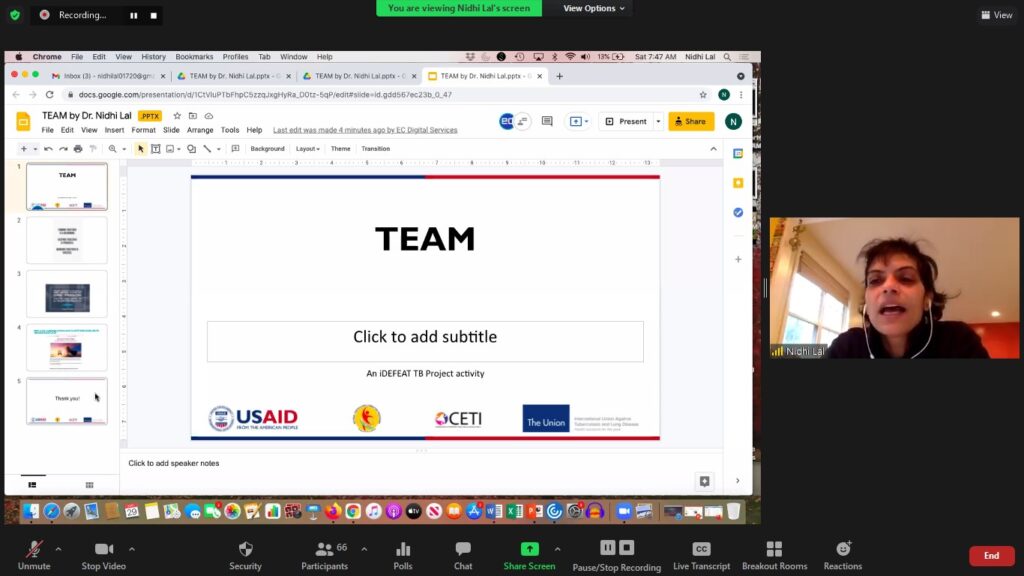
Task: Click the 'Click to add subtitle' box
Action: (x=425, y=338)
